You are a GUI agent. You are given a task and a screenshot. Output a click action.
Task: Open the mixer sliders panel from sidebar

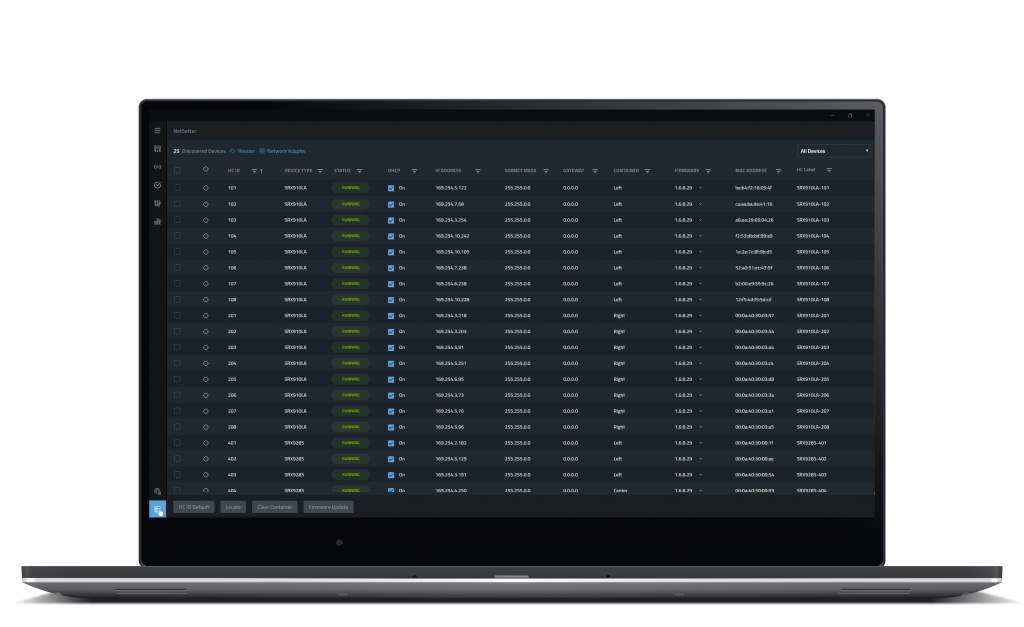tap(157, 204)
